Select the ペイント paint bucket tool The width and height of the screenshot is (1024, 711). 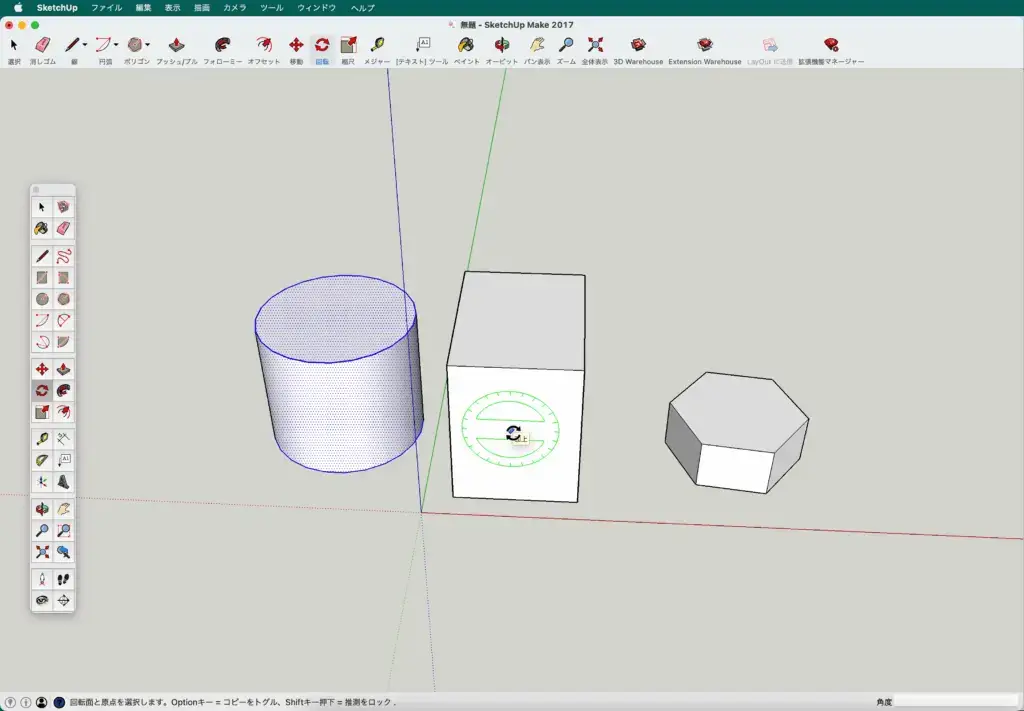point(466,45)
